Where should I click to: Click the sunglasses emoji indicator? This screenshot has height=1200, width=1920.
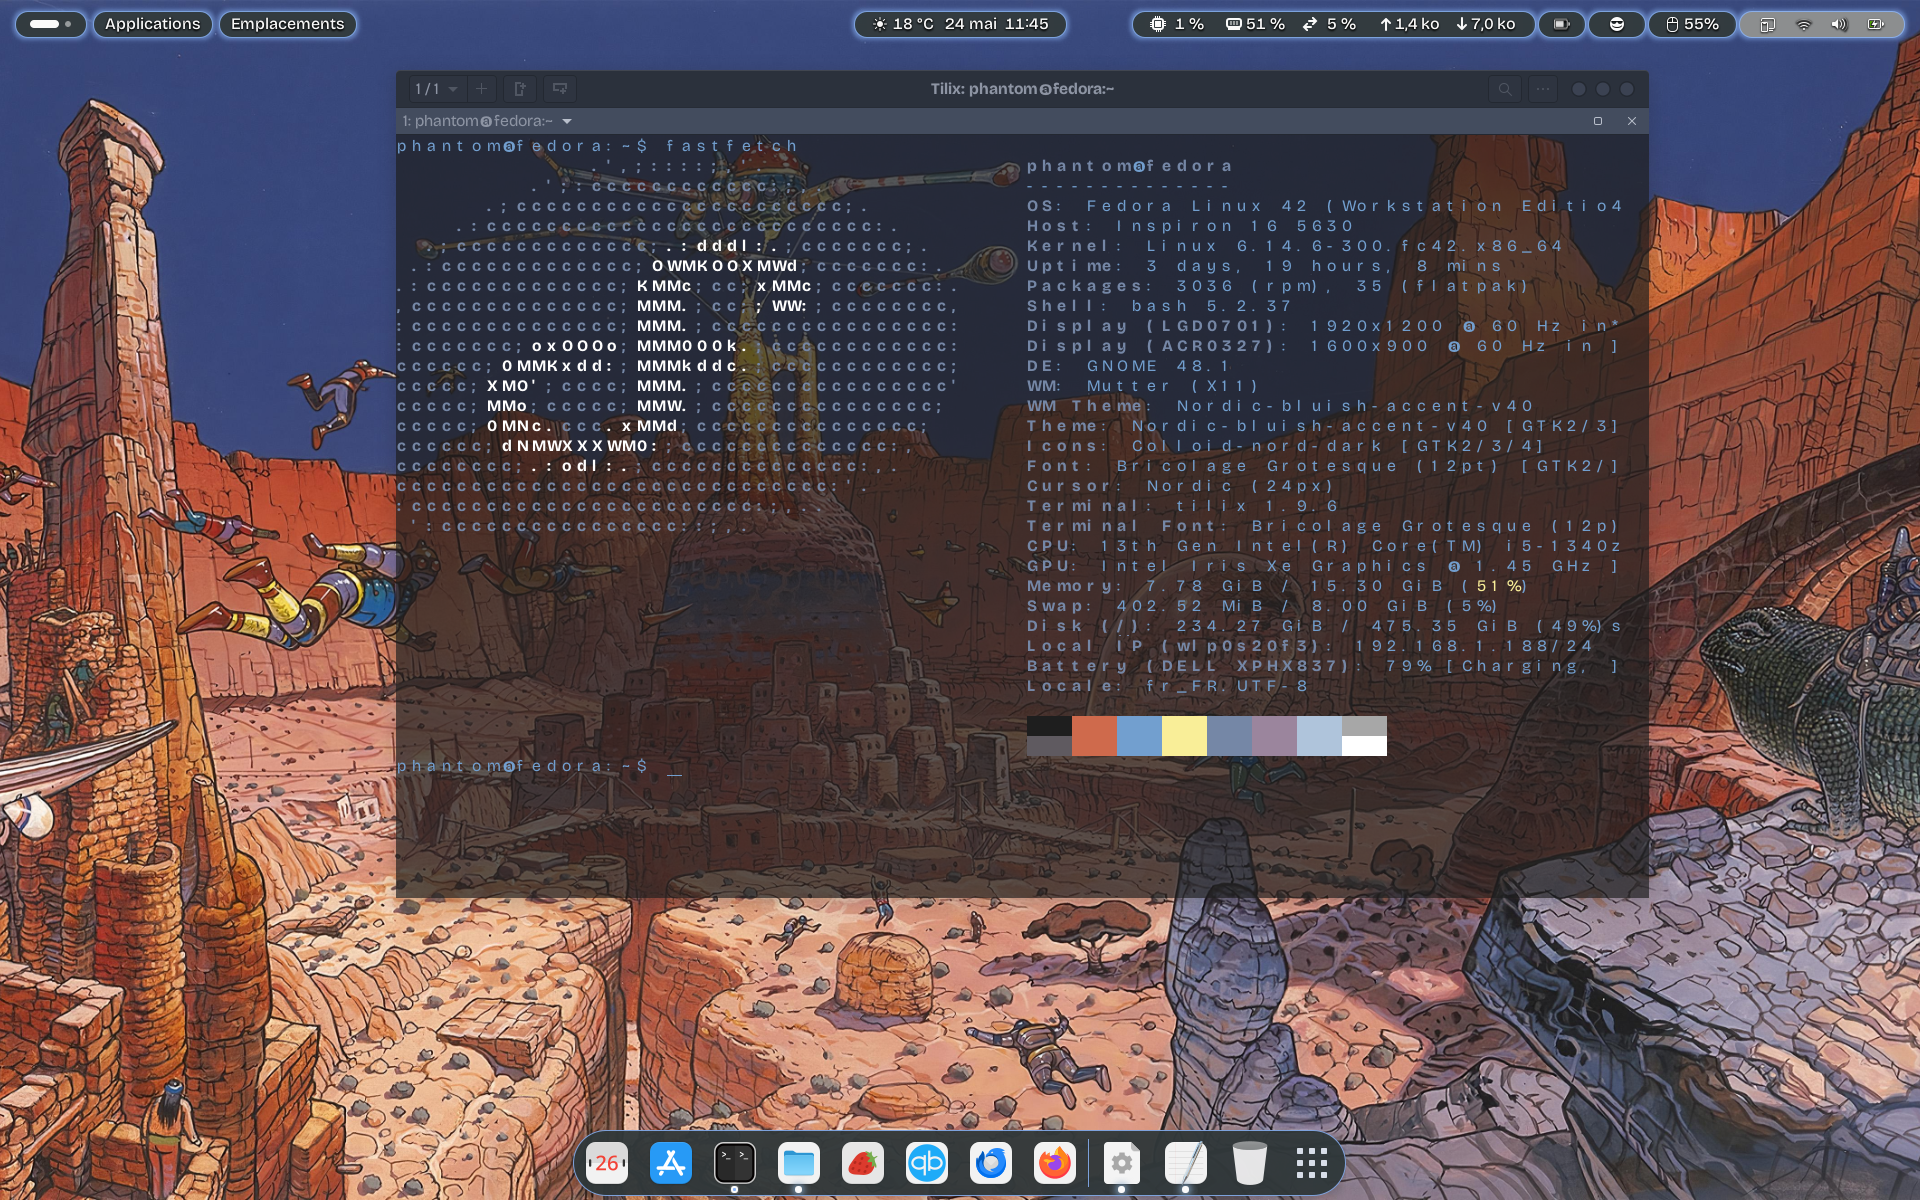point(1617,24)
